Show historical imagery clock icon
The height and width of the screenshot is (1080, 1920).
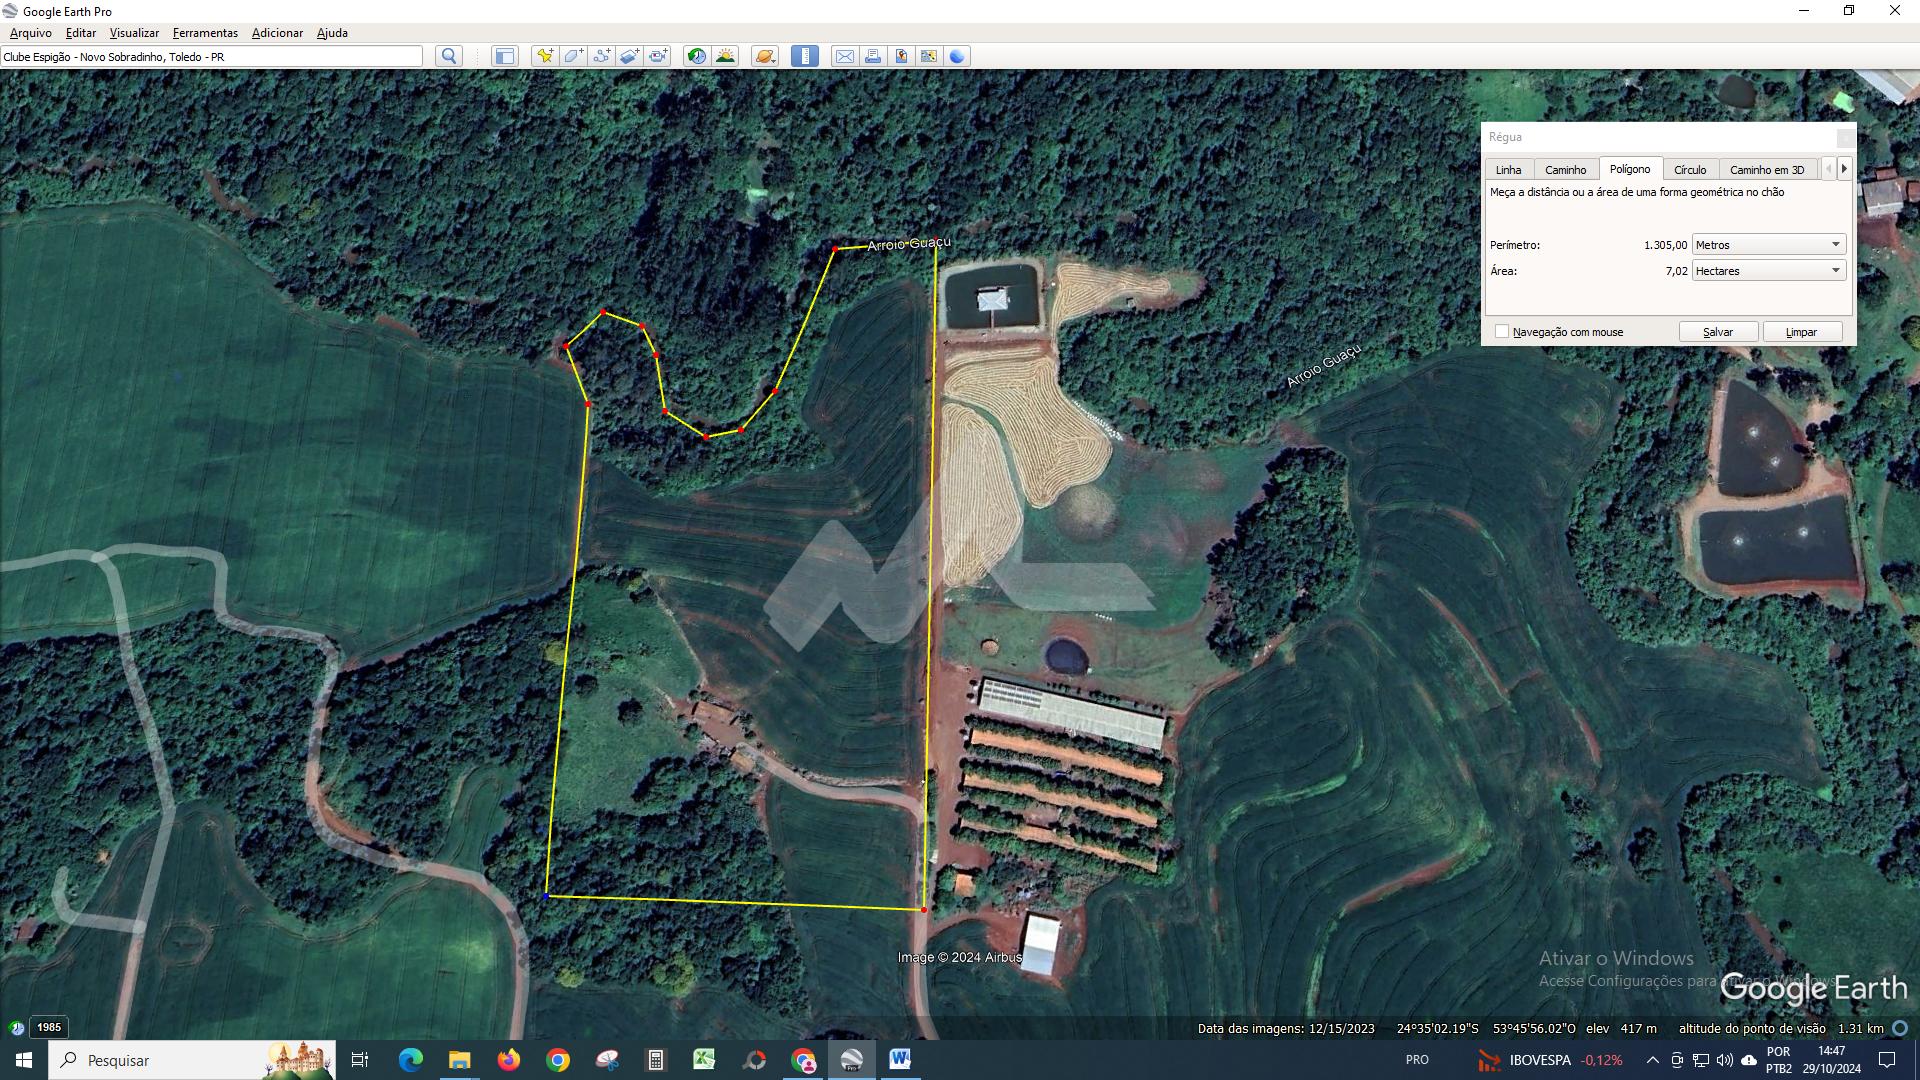[697, 56]
